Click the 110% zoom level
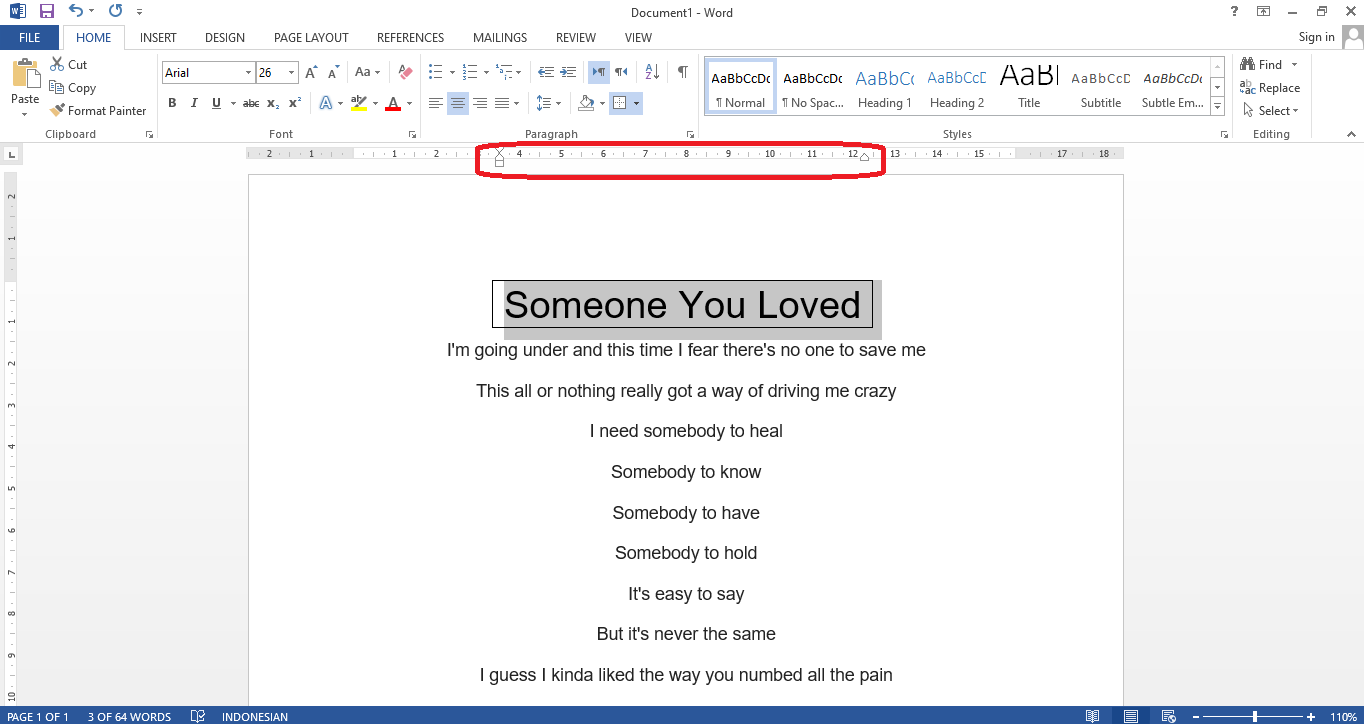 (x=1343, y=716)
